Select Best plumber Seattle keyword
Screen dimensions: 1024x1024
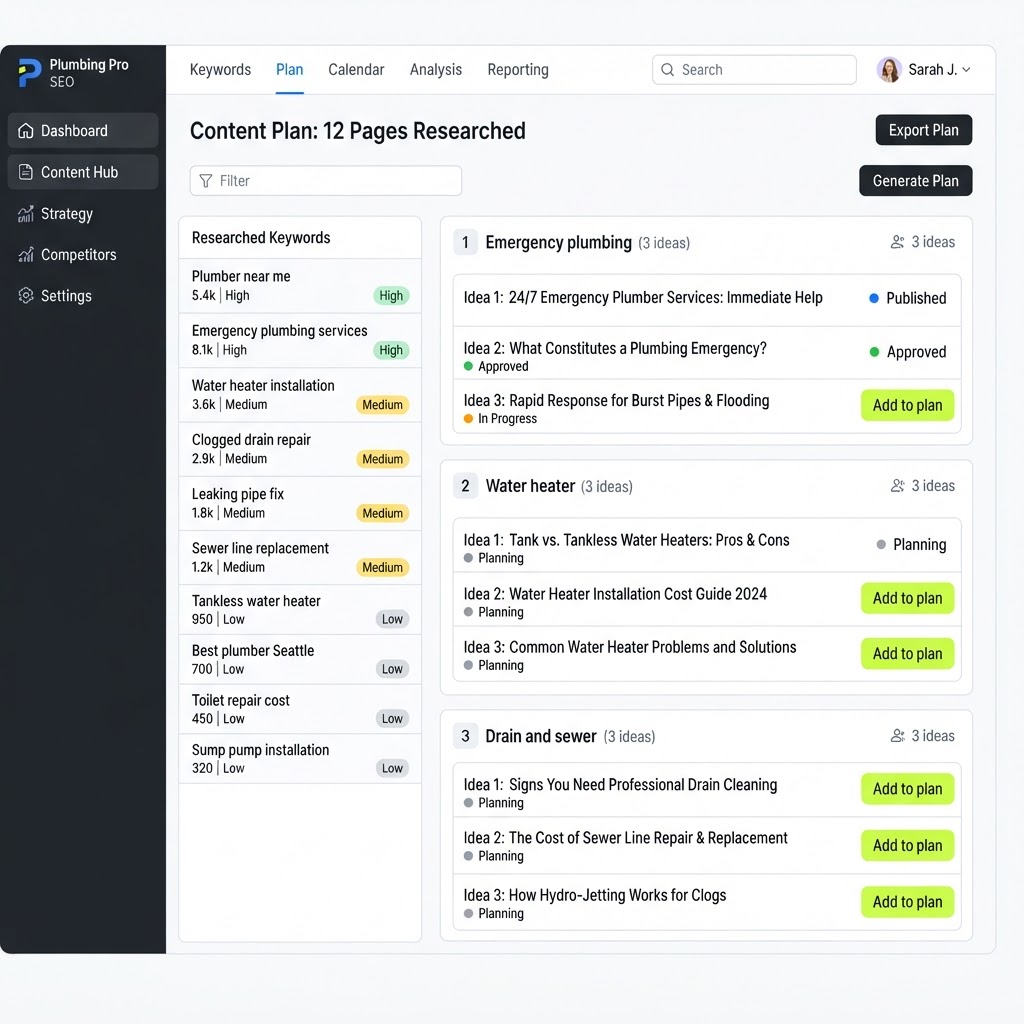300,660
